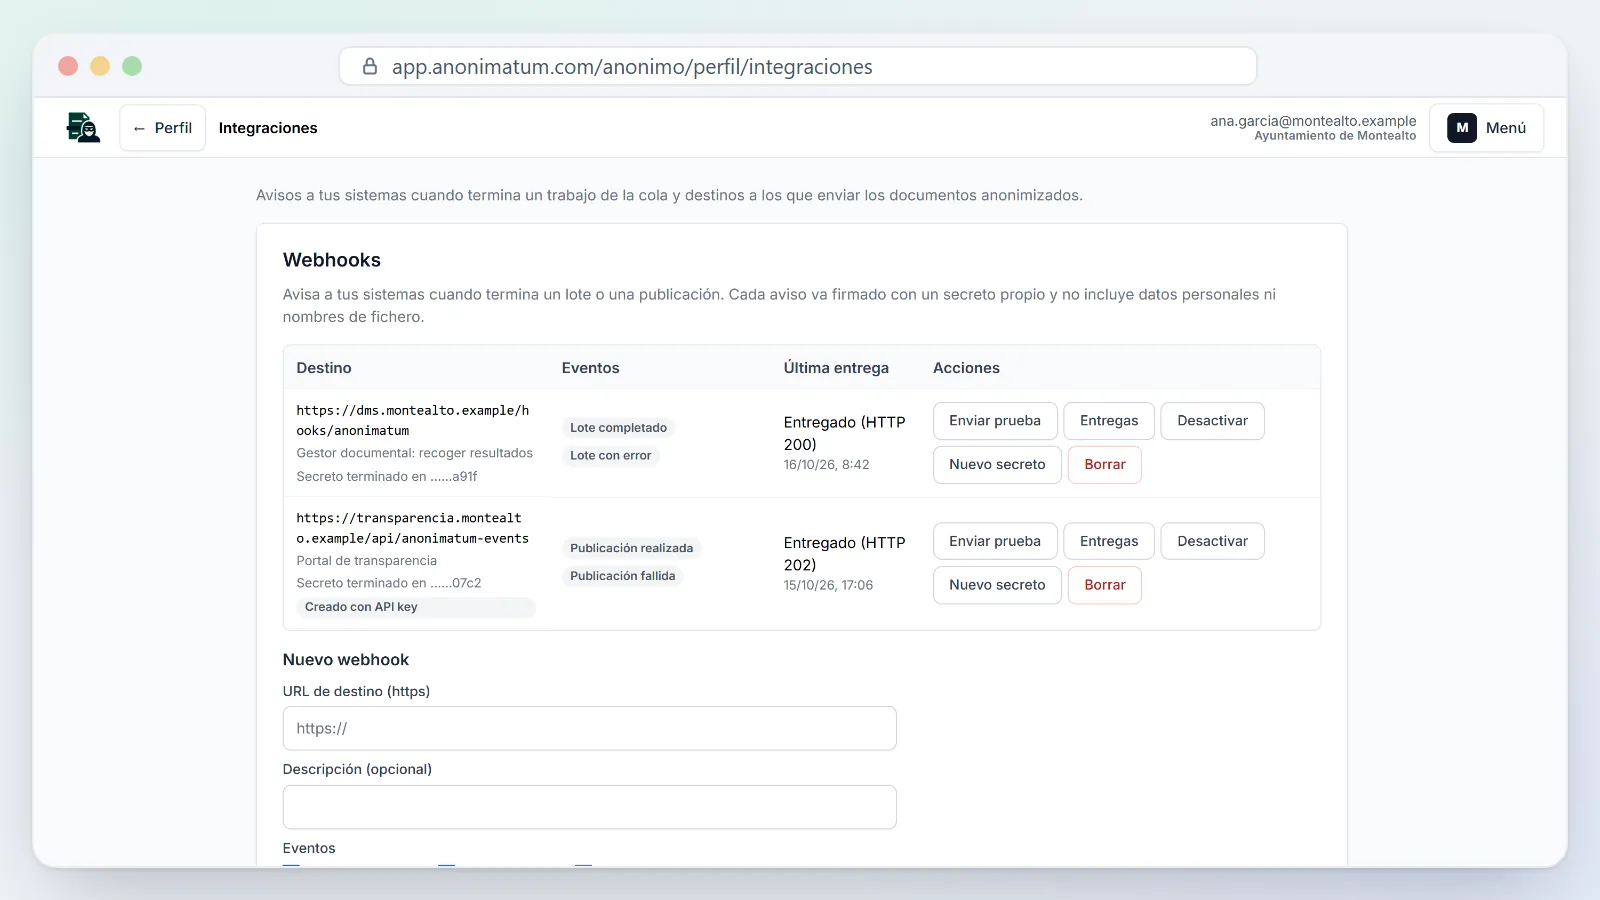The height and width of the screenshot is (900, 1600).
Task: Click the Lote con error event tag
Action: (610, 456)
